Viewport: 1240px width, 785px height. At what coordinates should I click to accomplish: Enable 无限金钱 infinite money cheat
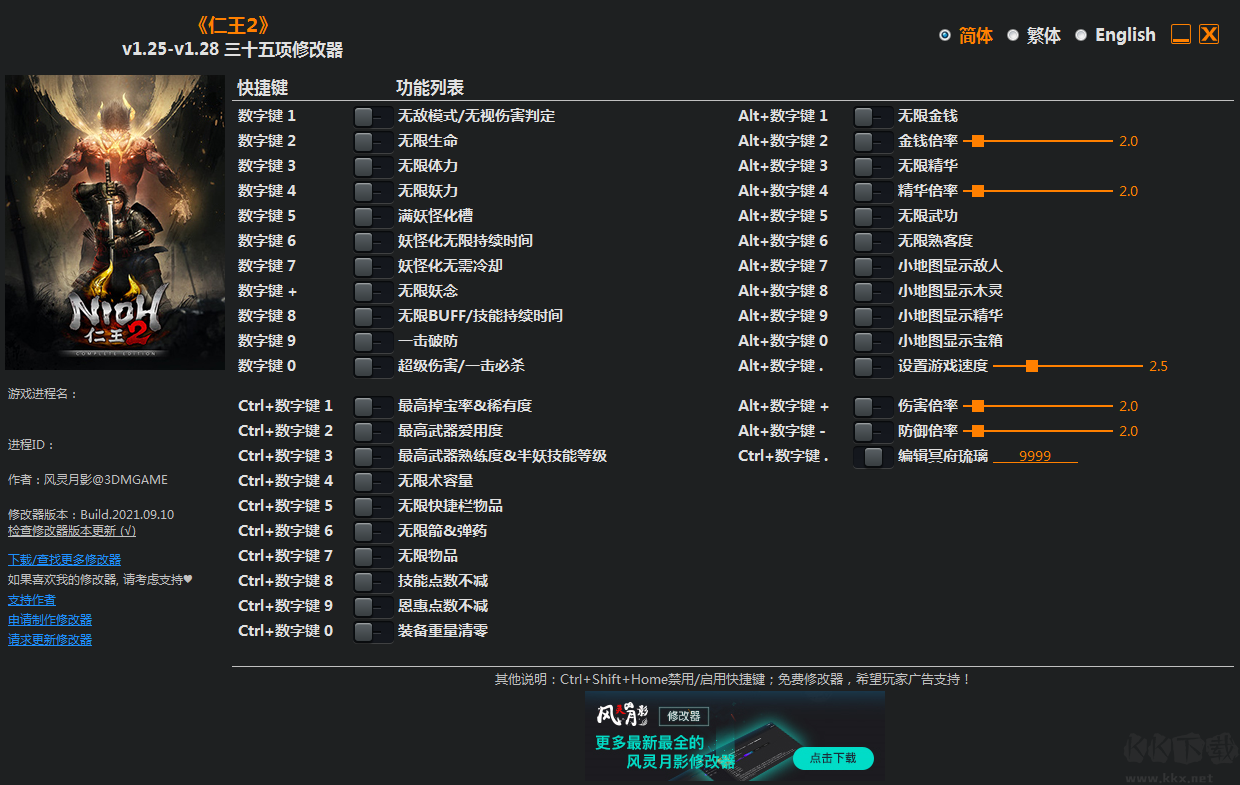coord(872,115)
